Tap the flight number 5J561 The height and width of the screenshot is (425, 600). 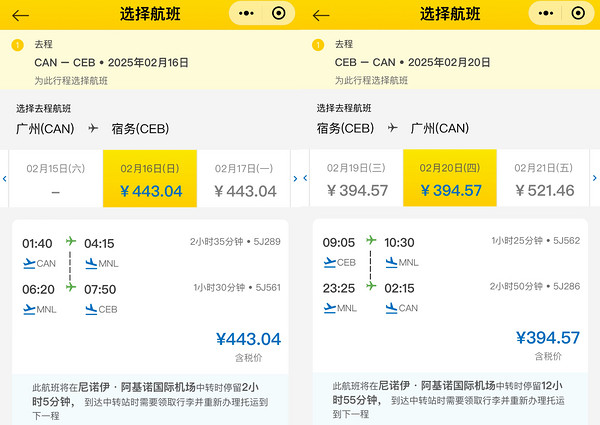coord(268,288)
